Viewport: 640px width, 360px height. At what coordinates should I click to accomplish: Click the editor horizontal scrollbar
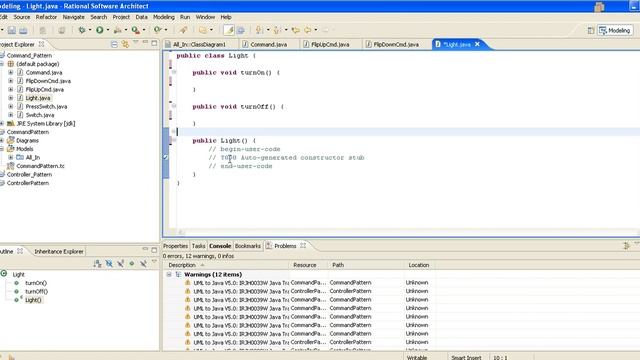[x=408, y=232]
